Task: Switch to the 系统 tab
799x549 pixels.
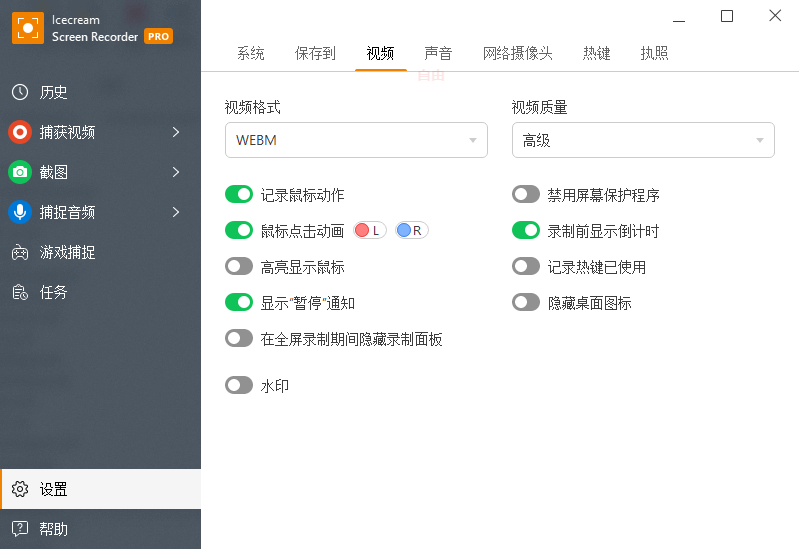Action: pos(251,53)
